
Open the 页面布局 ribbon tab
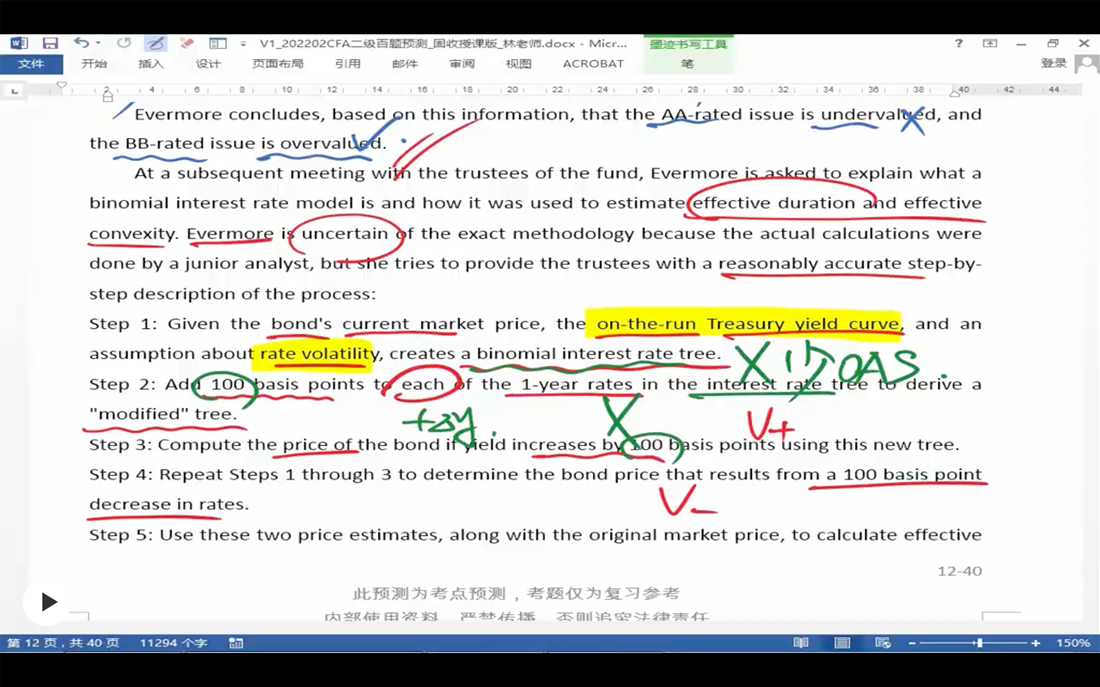(x=278, y=64)
